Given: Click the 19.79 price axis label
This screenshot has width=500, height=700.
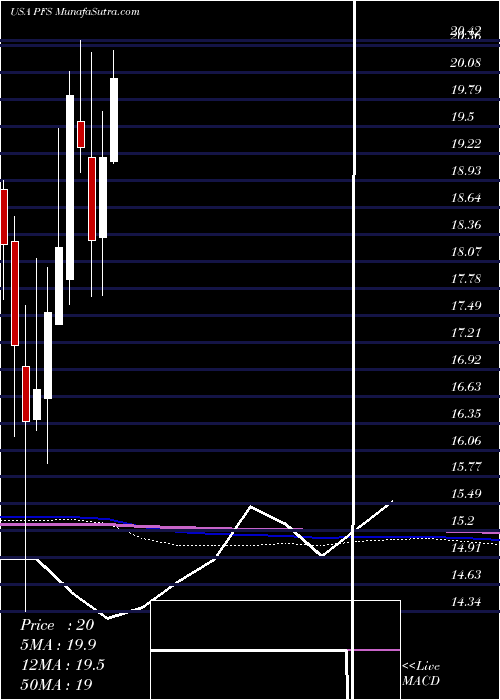Looking at the screenshot, I should (x=466, y=90).
